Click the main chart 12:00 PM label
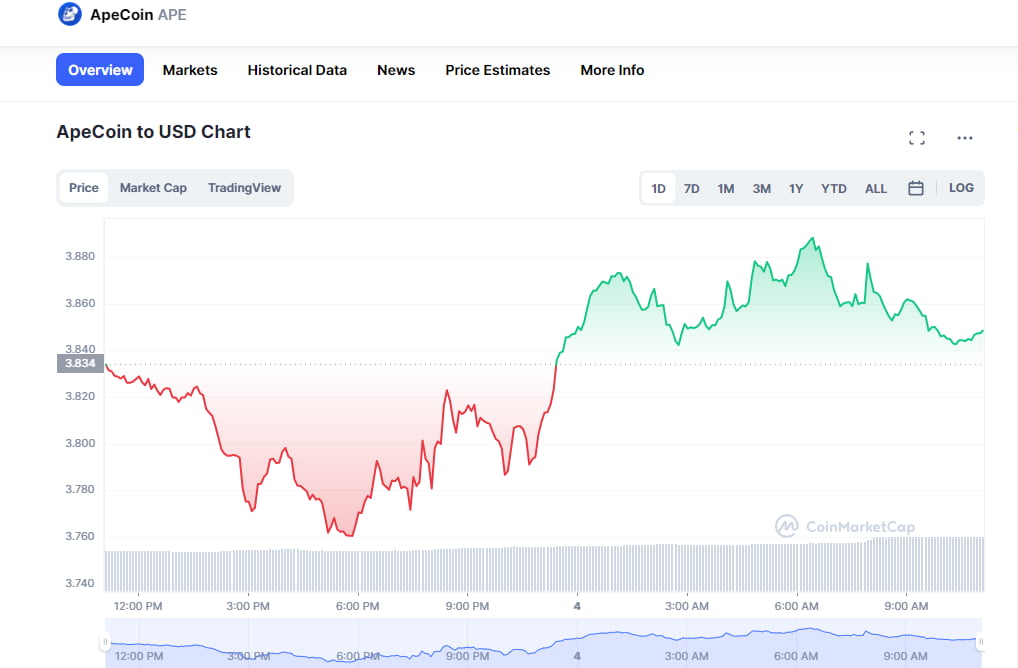The image size is (1018, 668). coord(138,606)
